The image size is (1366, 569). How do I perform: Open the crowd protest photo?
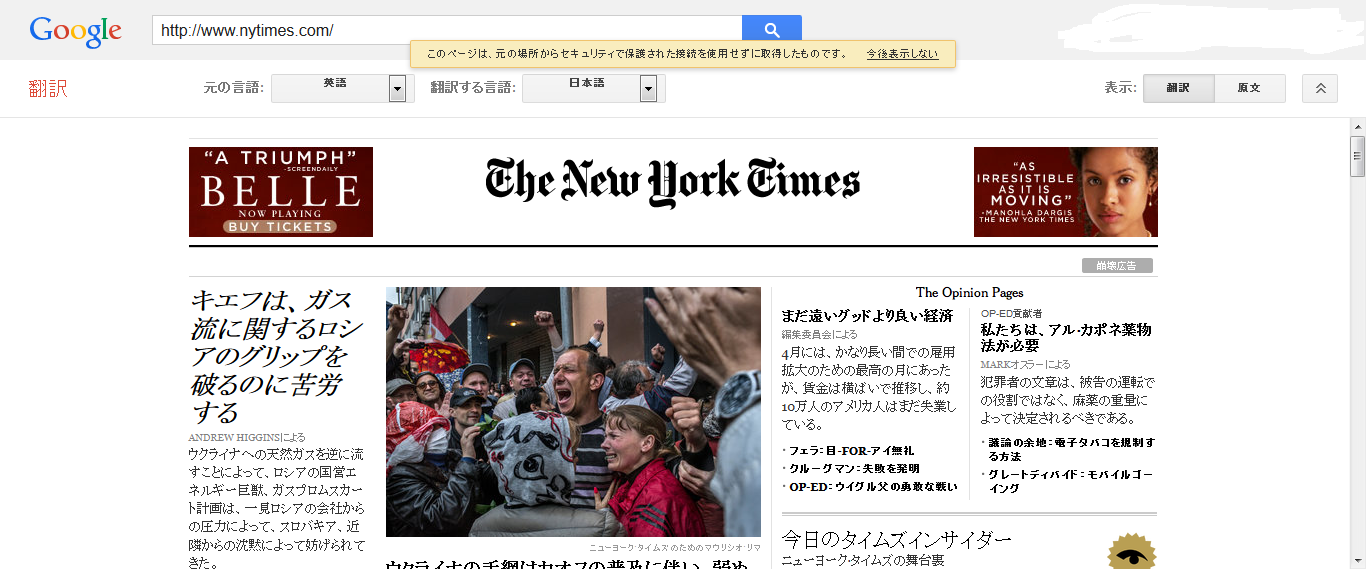(573, 412)
